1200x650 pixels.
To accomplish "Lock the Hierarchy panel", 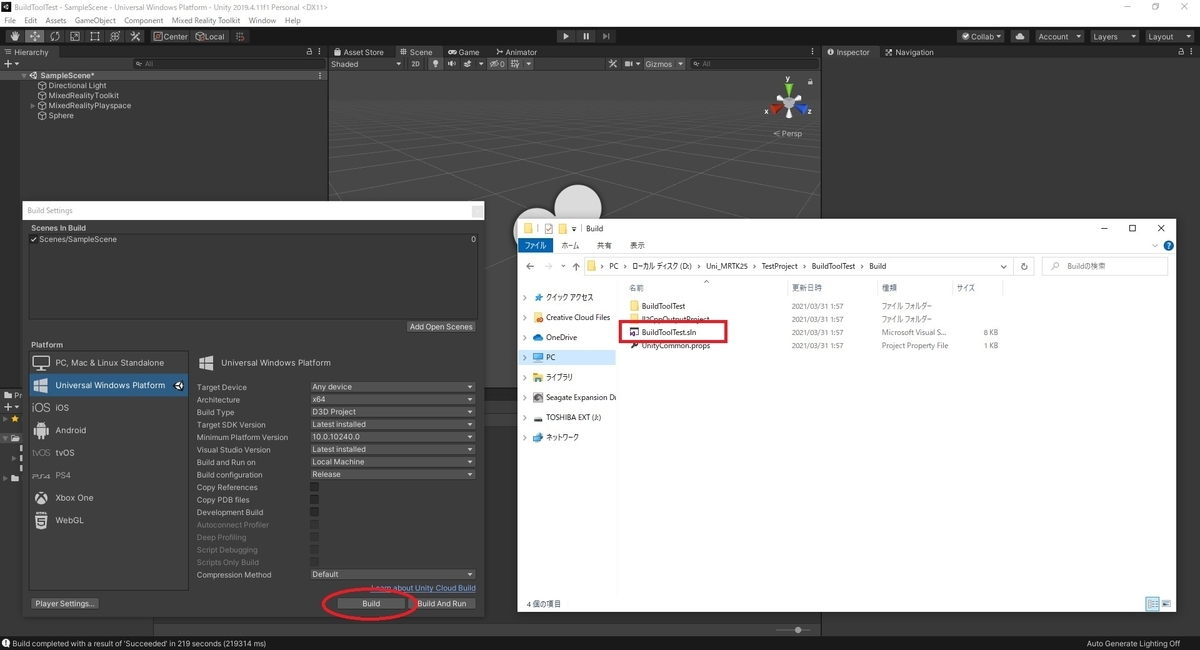I will tap(309, 52).
